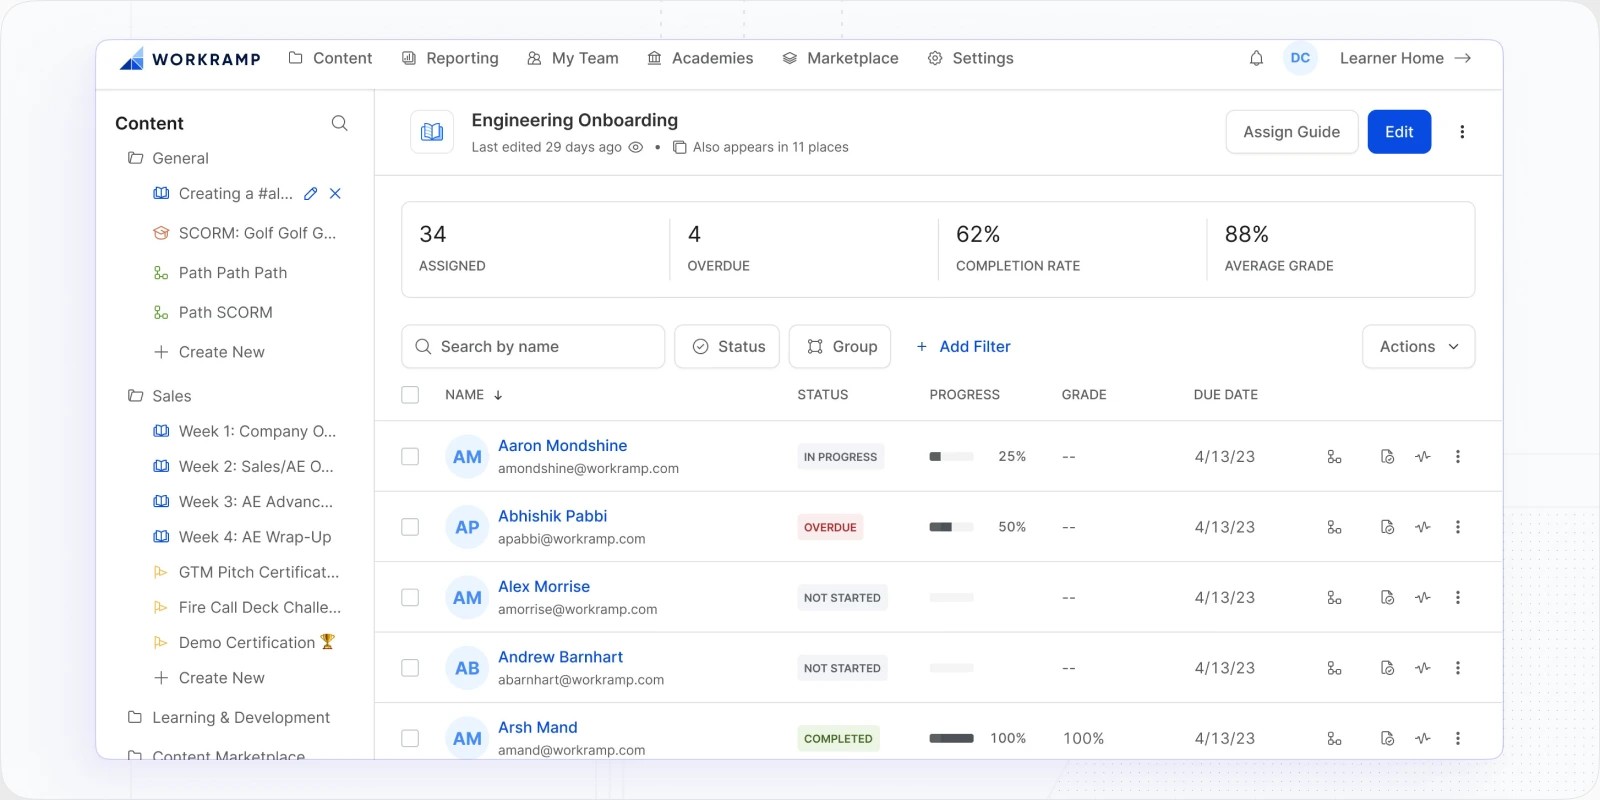Open the Status filter dropdown
1600x800 pixels.
727,346
